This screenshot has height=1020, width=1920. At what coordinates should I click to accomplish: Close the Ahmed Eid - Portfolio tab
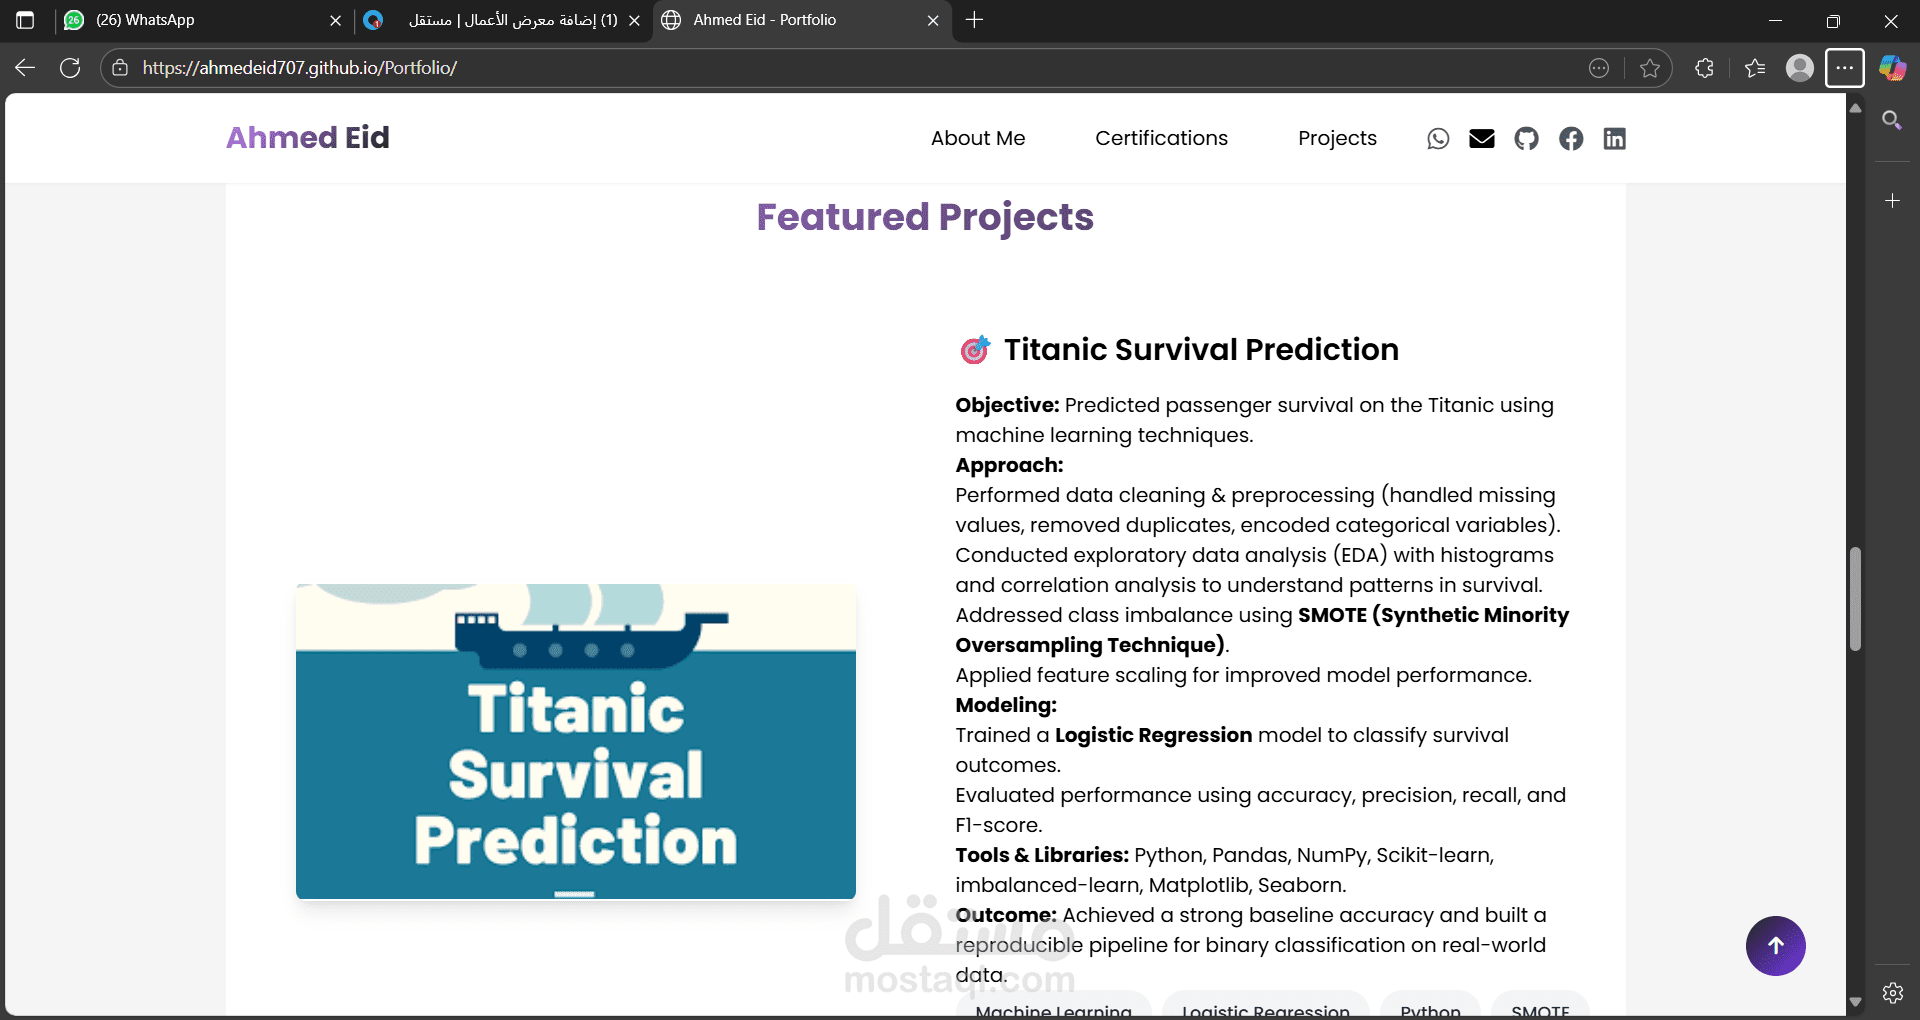[933, 20]
